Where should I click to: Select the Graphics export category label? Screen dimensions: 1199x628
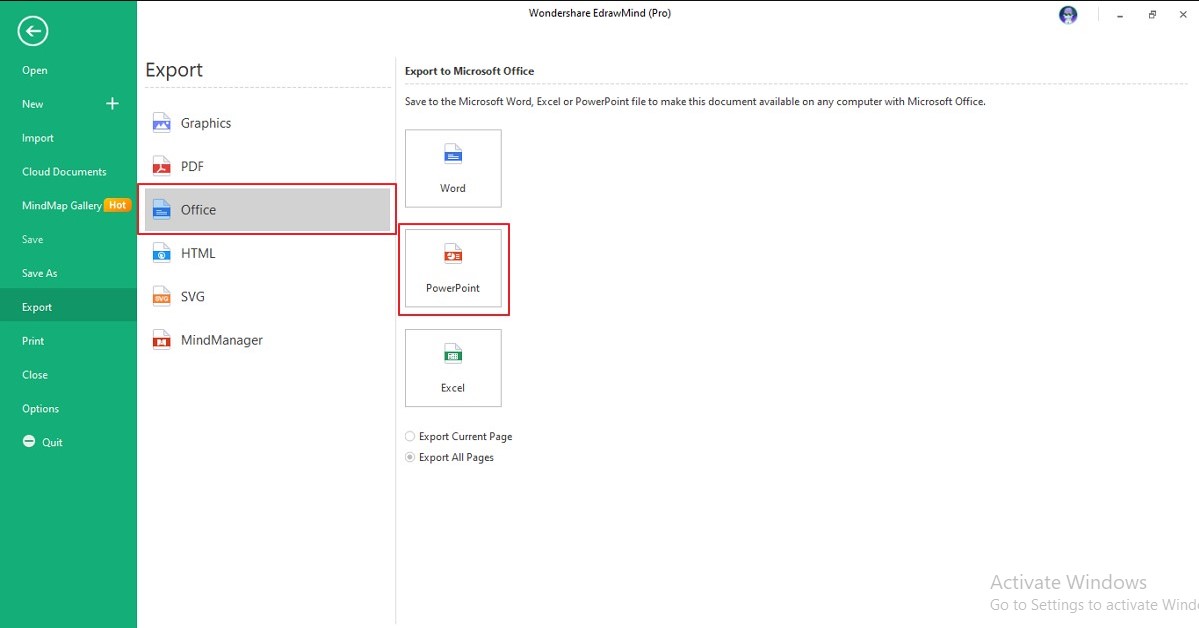[206, 123]
